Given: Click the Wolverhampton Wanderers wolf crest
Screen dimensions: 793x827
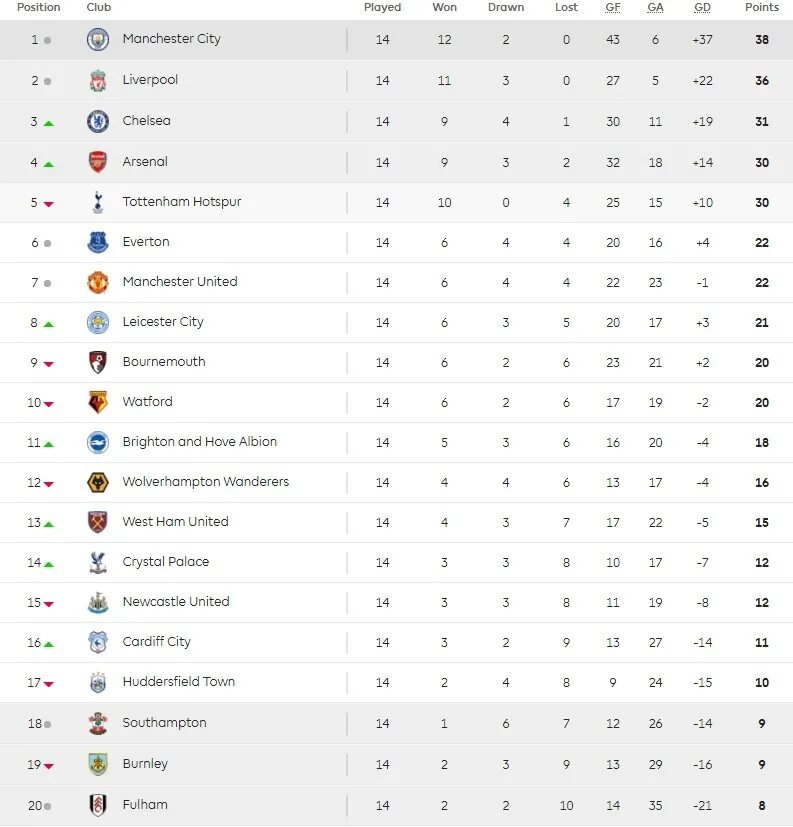Looking at the screenshot, I should [x=97, y=482].
